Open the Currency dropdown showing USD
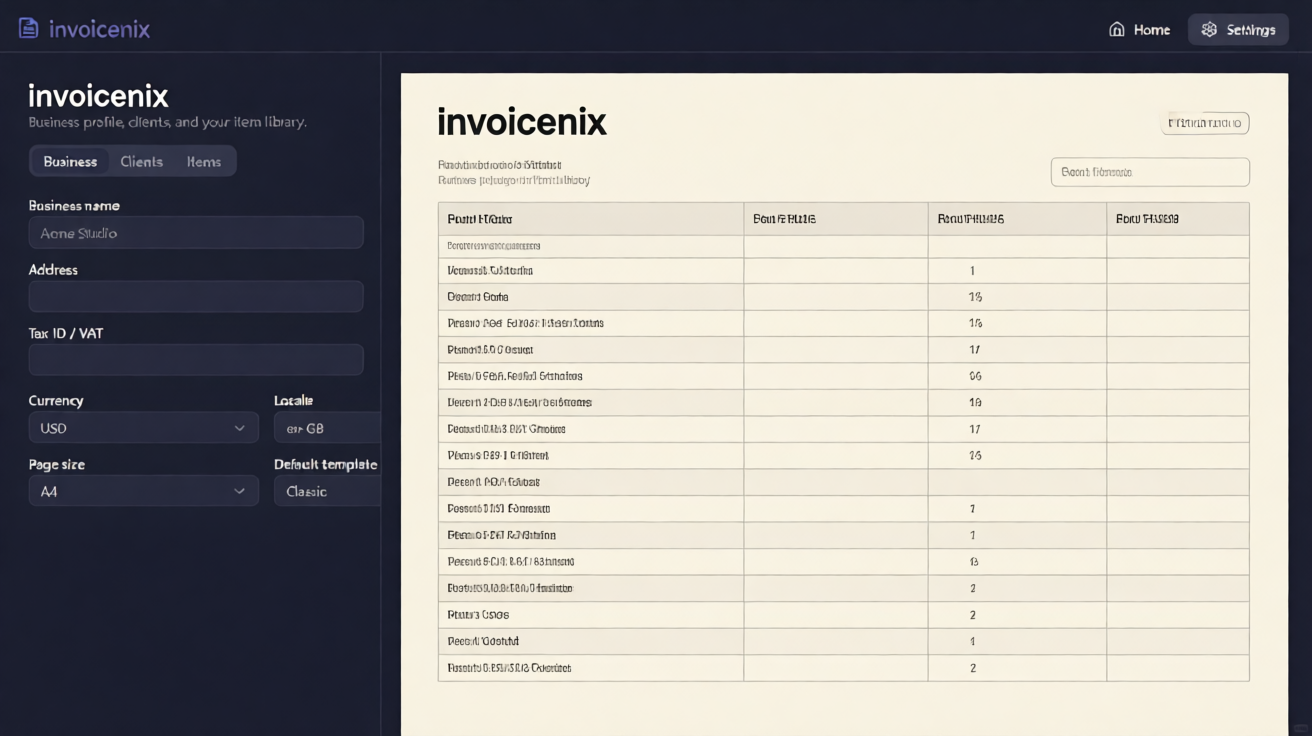Viewport: 1312px width, 736px height. [x=144, y=428]
